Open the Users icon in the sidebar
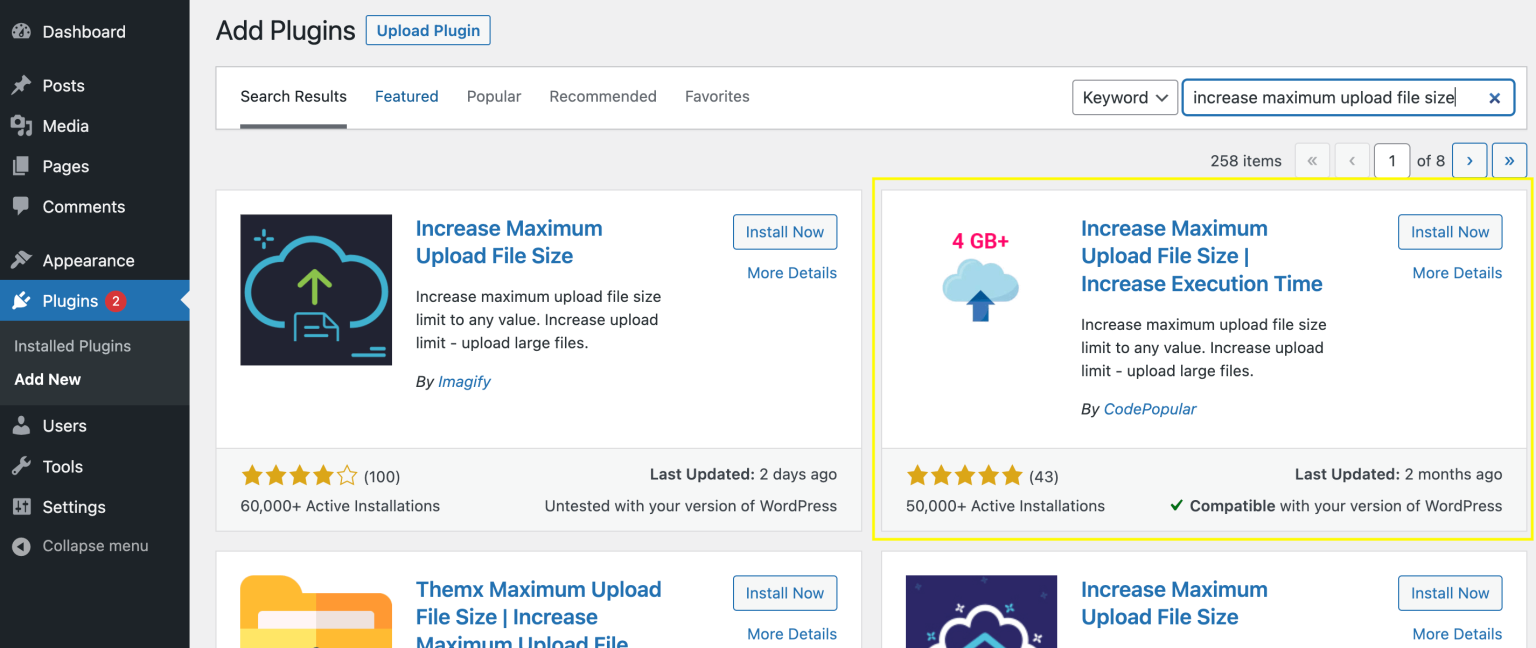Screen dimensions: 1536x648 click(22, 425)
